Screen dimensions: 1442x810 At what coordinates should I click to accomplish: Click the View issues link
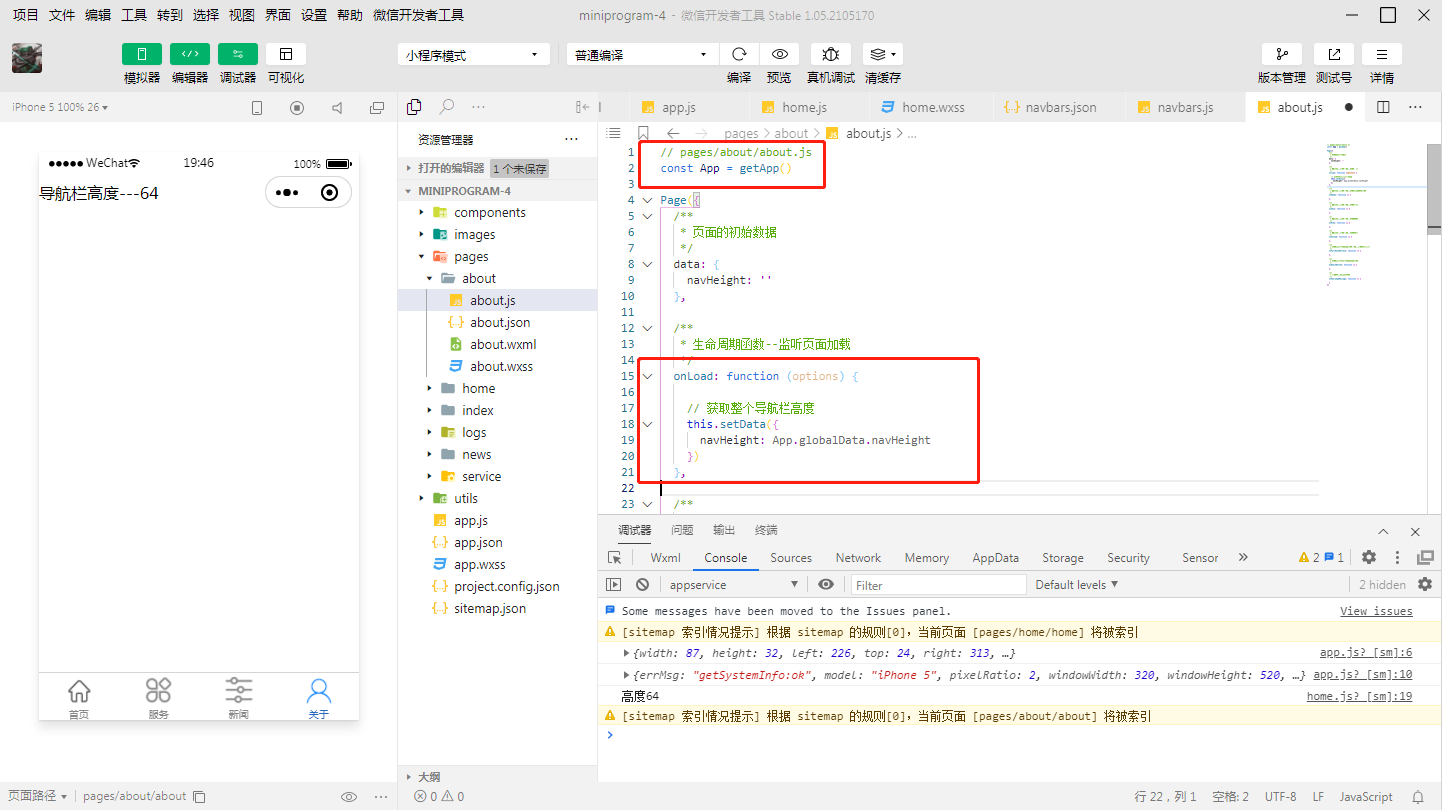click(1376, 611)
